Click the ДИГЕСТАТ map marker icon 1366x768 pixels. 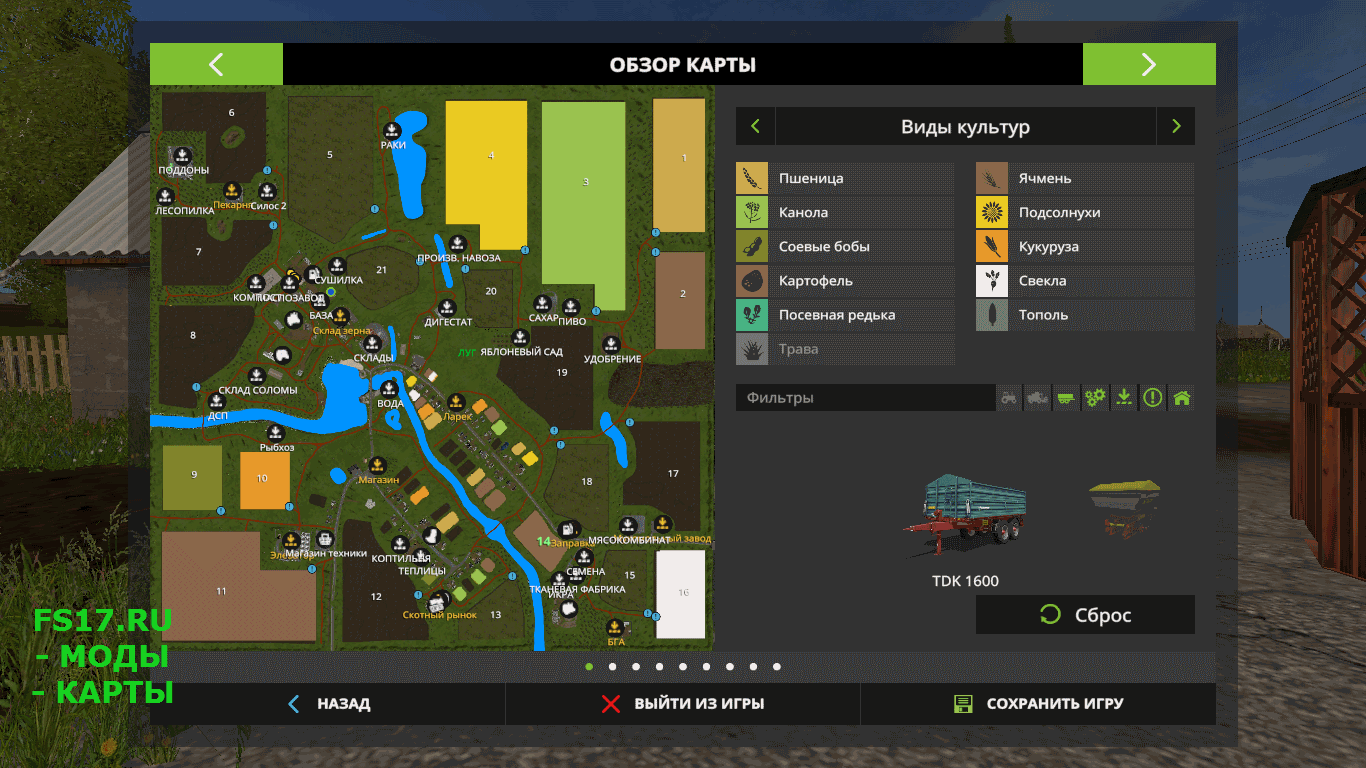click(447, 308)
